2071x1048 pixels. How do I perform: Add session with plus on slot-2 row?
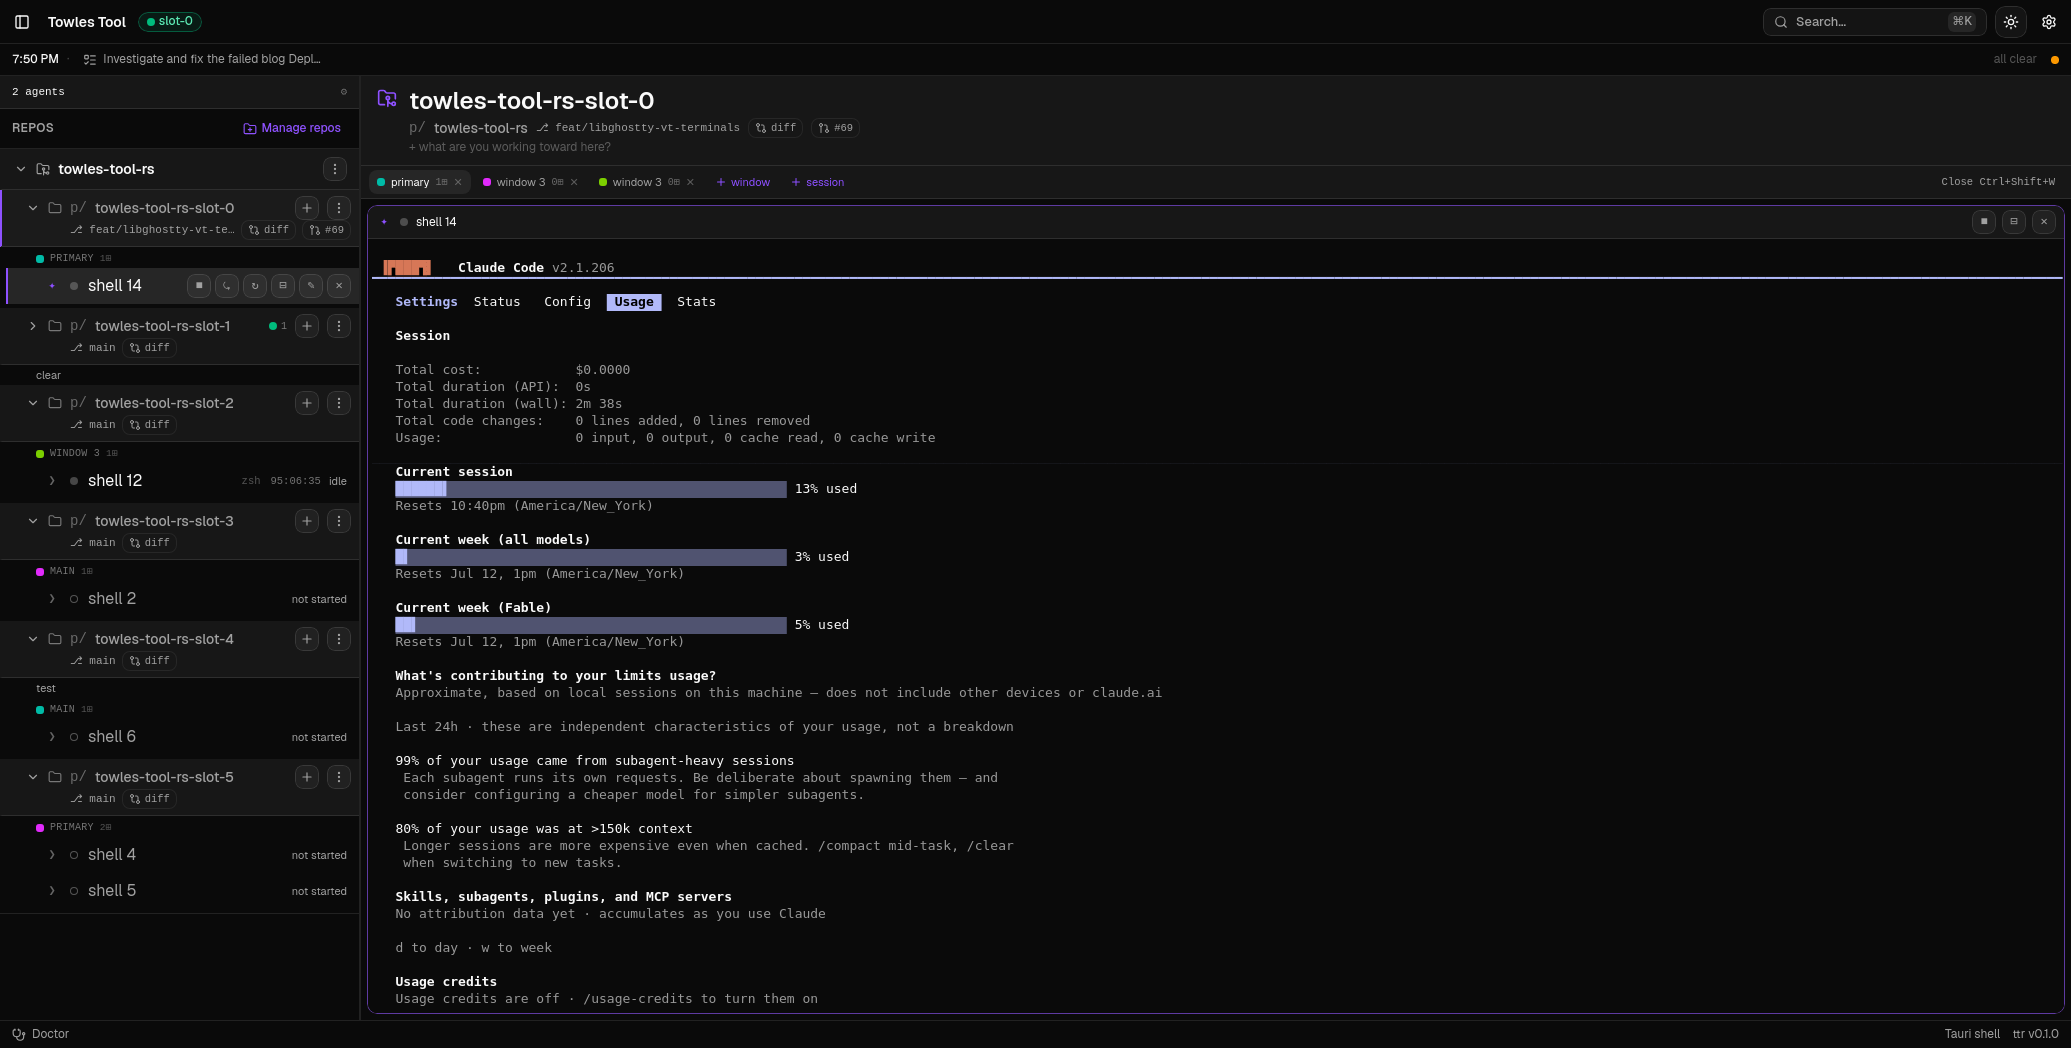307,403
